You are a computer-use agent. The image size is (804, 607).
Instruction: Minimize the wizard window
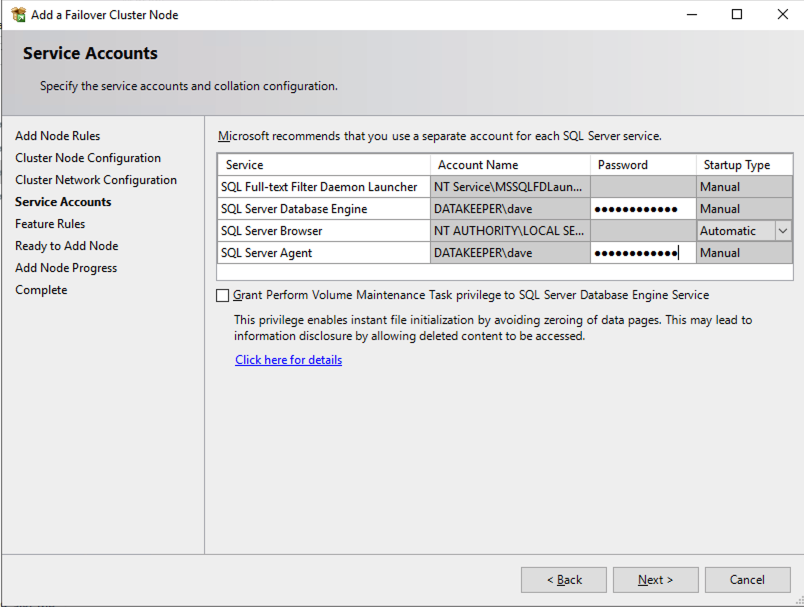click(x=691, y=15)
